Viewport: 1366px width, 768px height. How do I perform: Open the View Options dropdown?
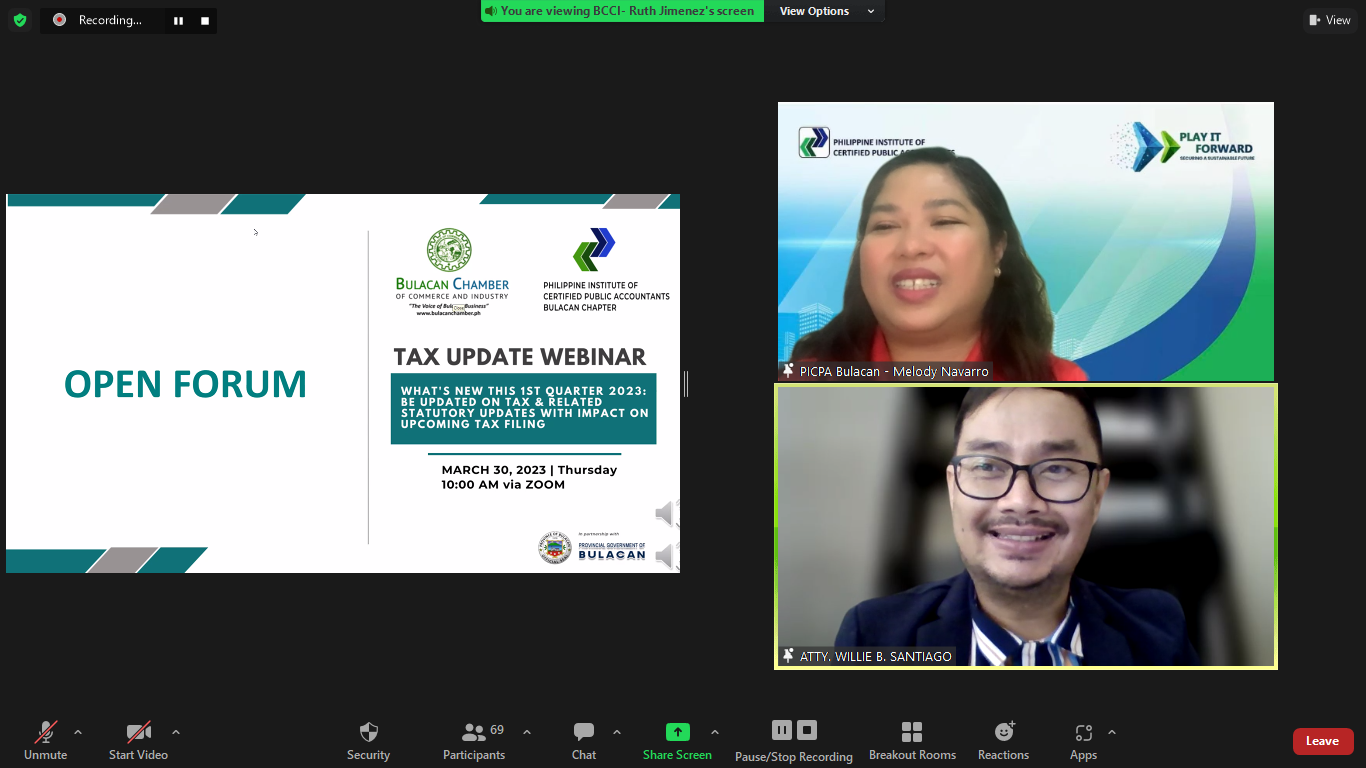coord(827,11)
